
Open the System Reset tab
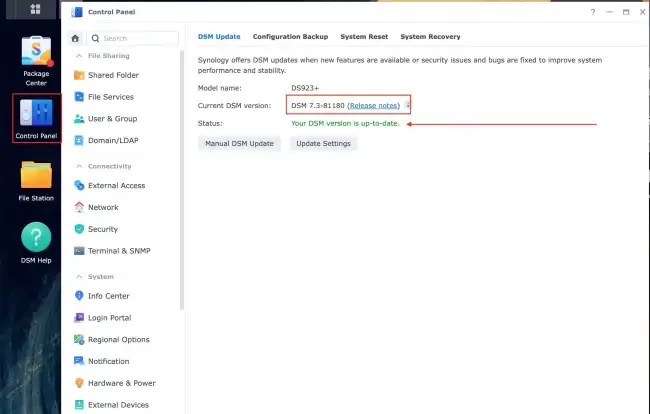click(364, 36)
